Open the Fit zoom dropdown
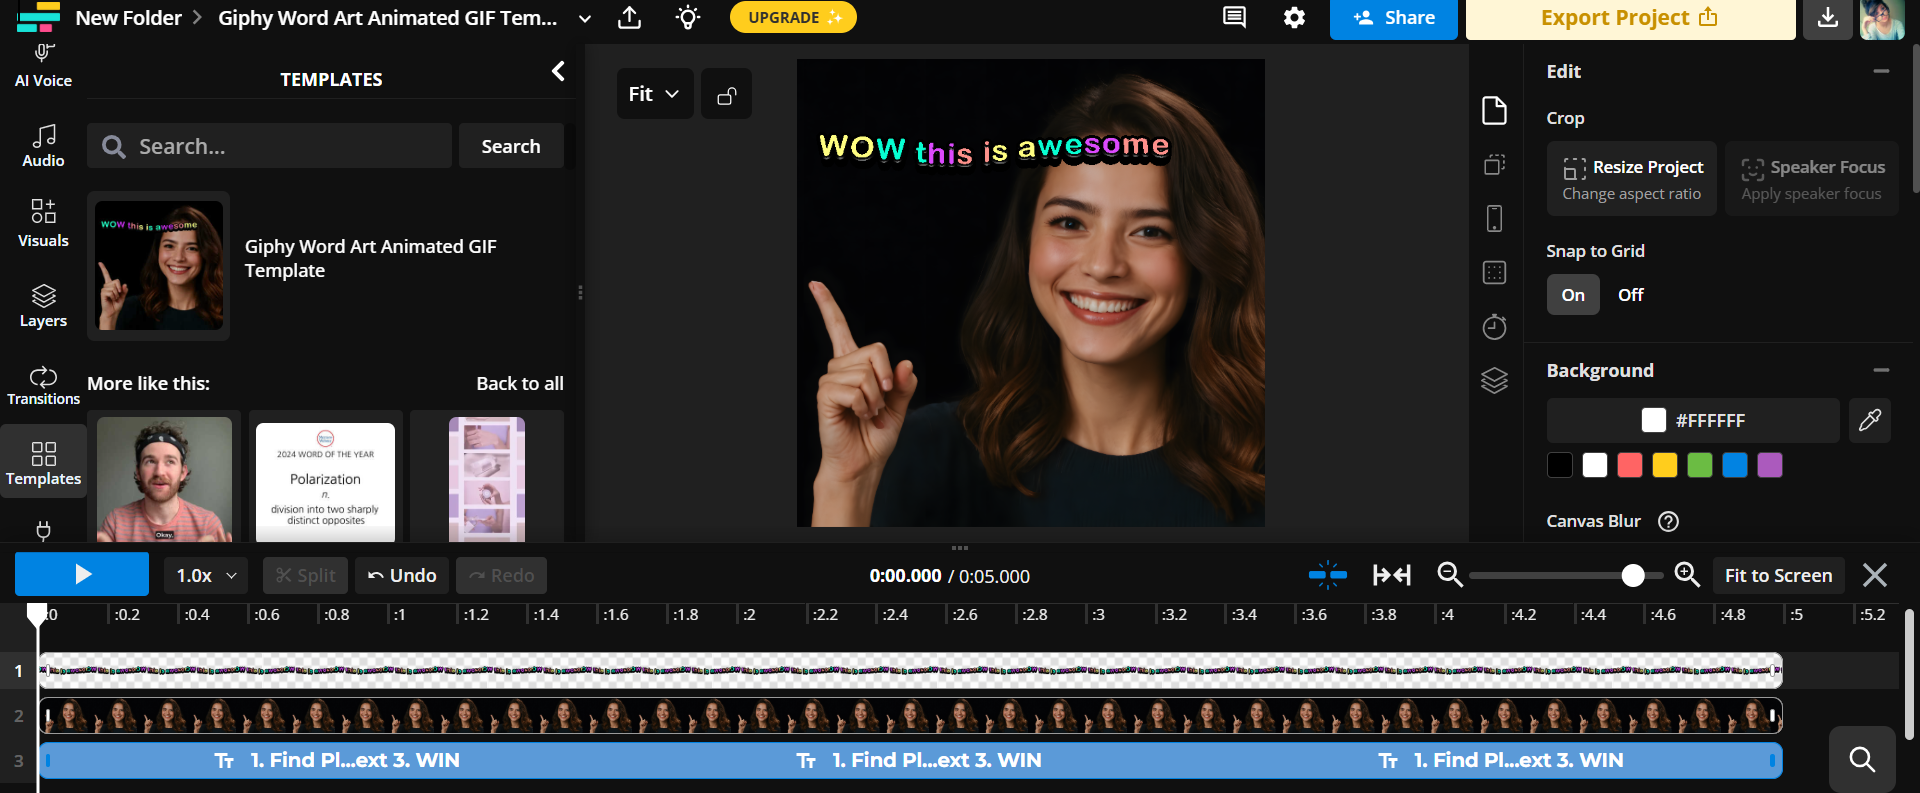 coord(654,94)
